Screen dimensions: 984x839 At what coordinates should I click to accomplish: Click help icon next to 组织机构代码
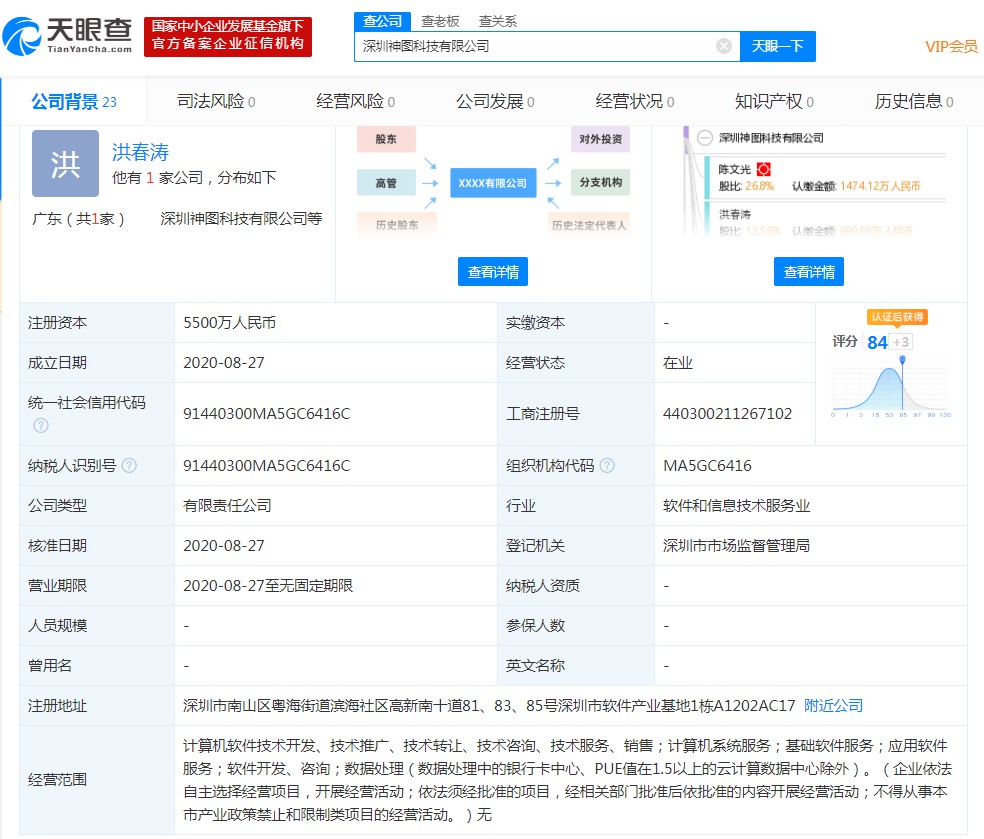(607, 466)
